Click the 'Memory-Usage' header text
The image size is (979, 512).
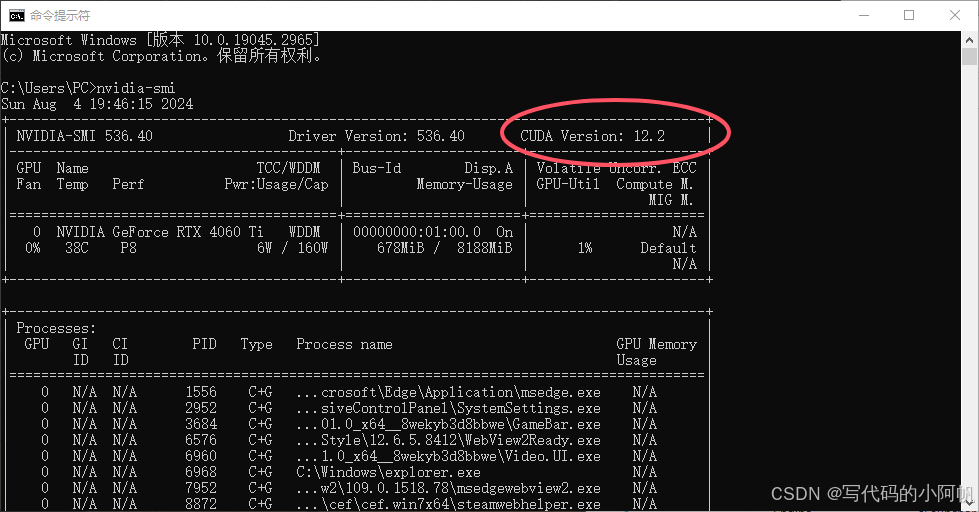[465, 184]
